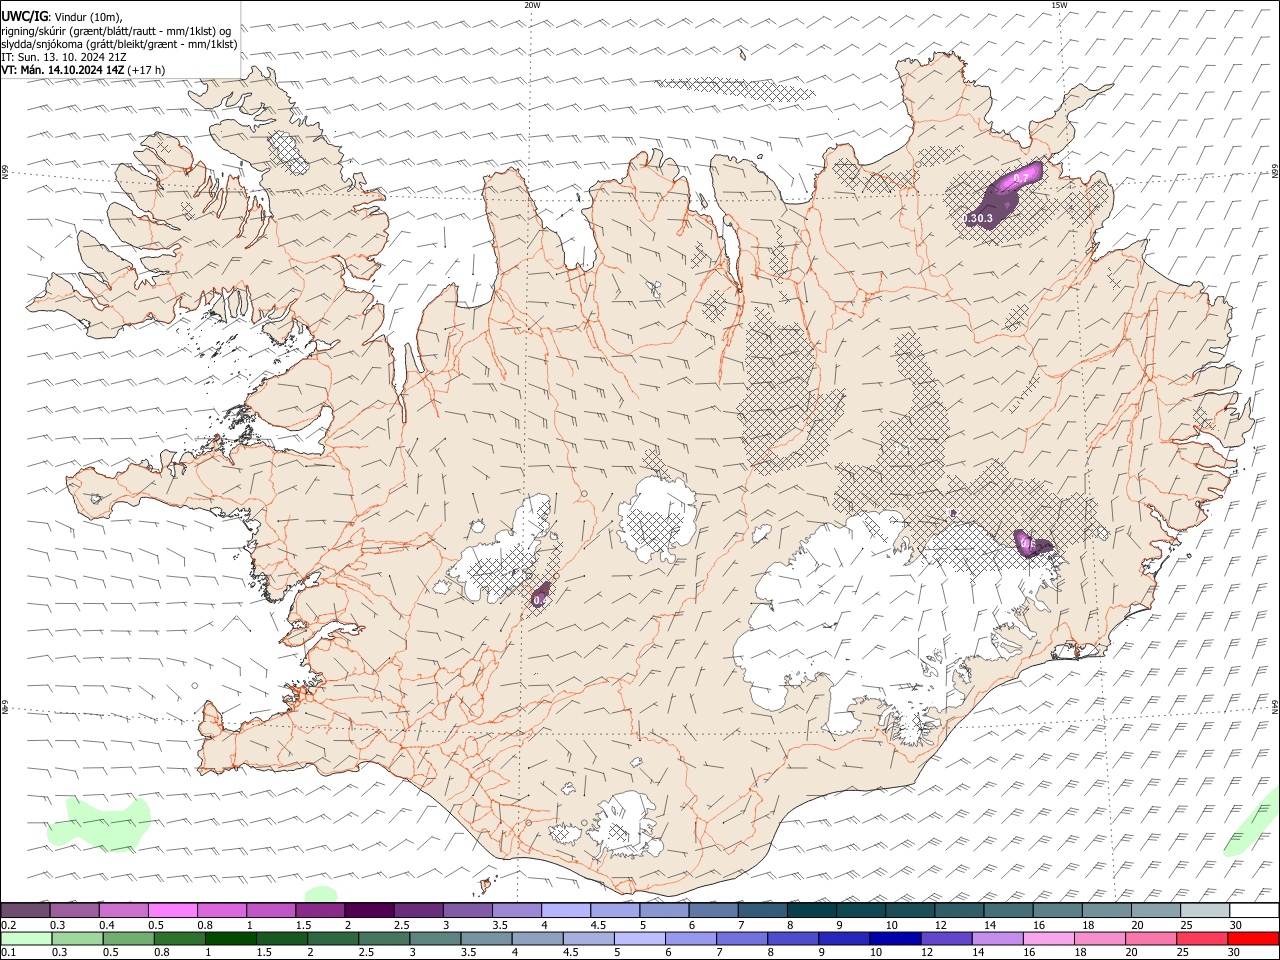
Task: Click the white Mýrdalsjökull glacier in the south
Action: pos(627,825)
